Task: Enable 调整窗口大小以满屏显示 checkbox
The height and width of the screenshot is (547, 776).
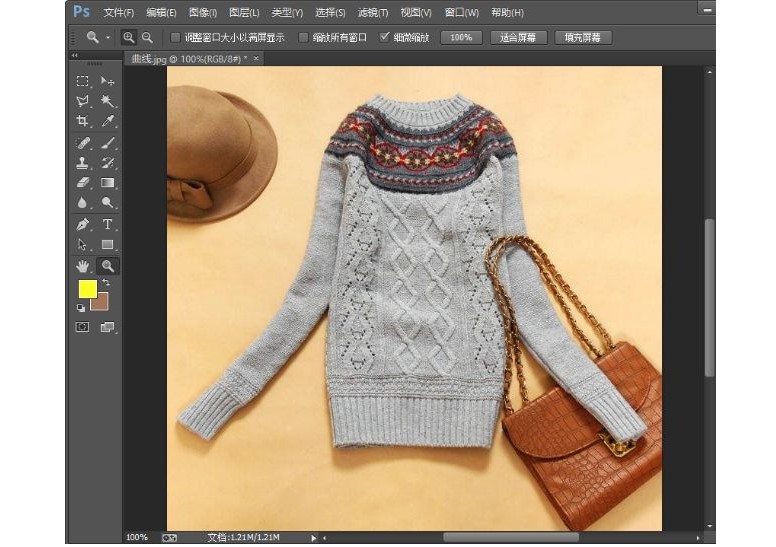Action: pyautogui.click(x=176, y=37)
